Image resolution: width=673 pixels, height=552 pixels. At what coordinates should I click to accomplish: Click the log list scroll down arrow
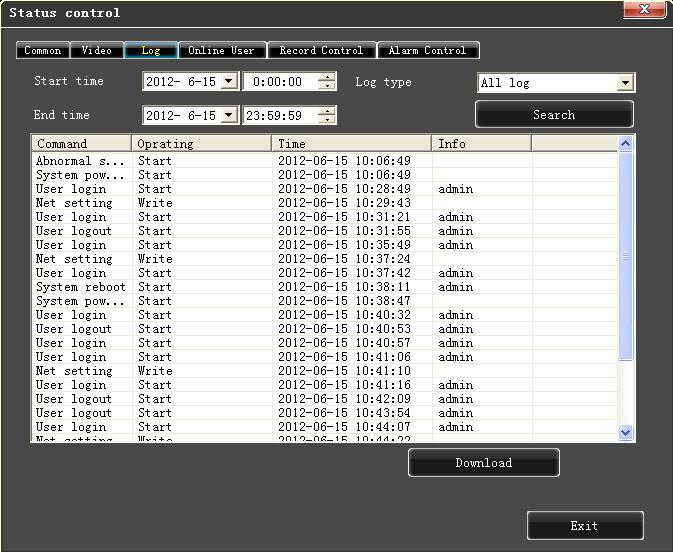(x=625, y=433)
